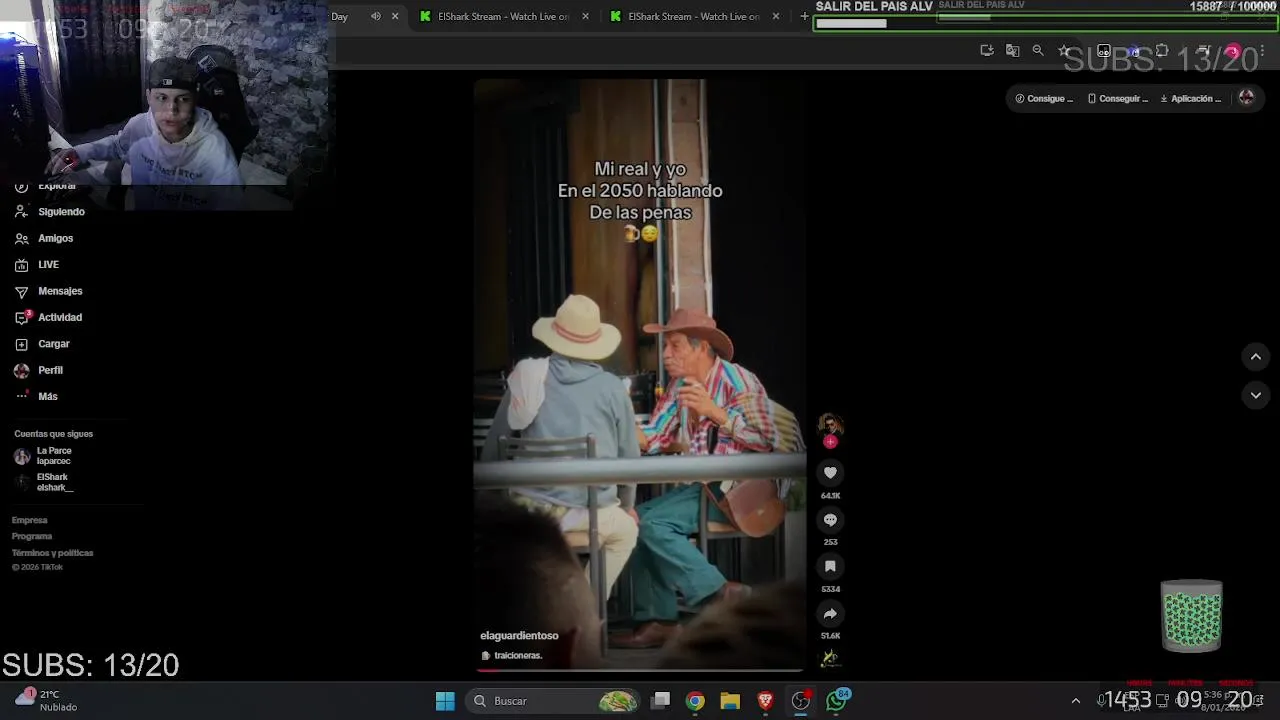Open the traicioneras. sound link

pos(511,656)
